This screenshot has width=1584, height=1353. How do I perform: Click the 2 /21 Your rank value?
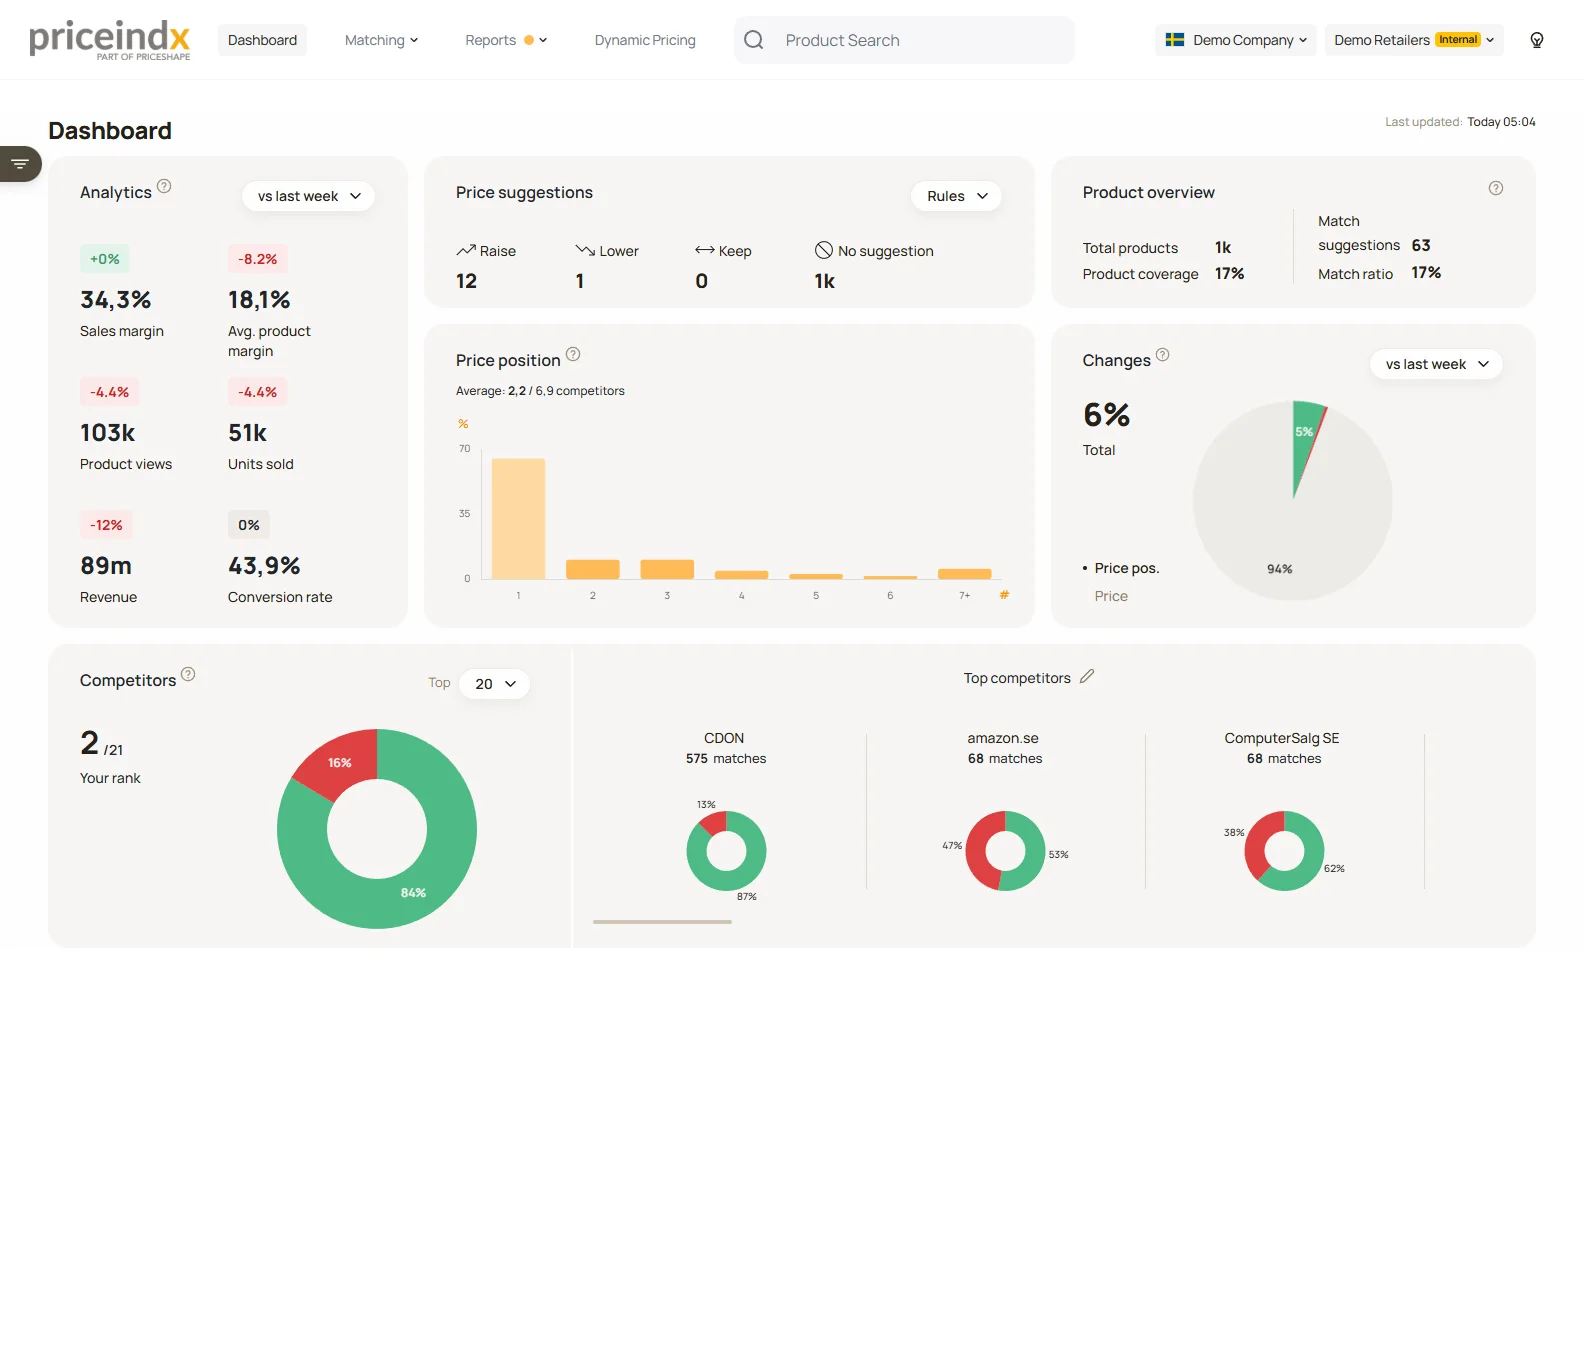pos(102,743)
